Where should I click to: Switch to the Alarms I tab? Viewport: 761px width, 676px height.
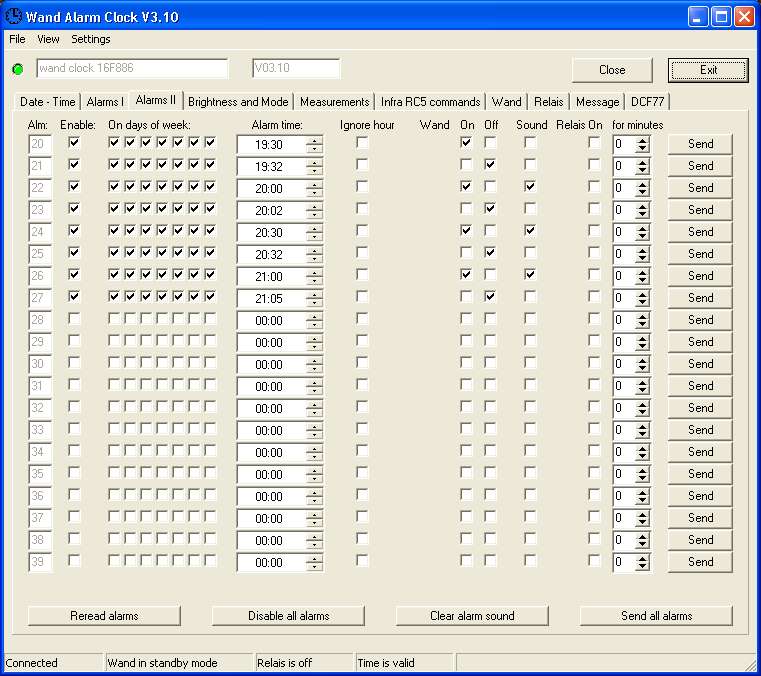(105, 102)
